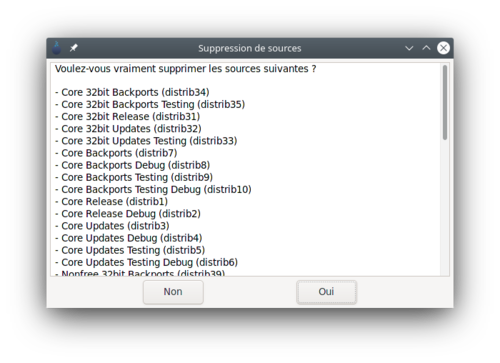This screenshot has width=500, height=363.
Task: Confirm removal with the Oui button
Action: click(326, 292)
